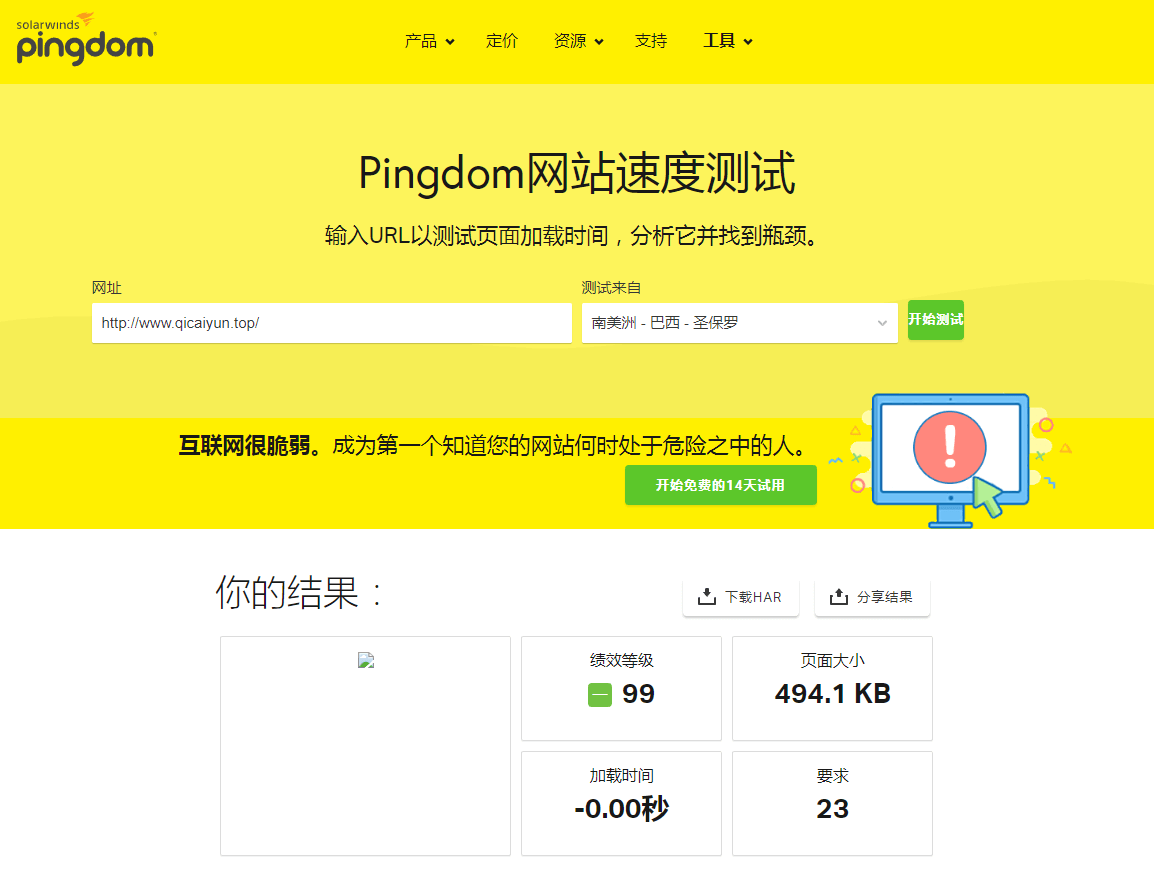The width and height of the screenshot is (1154, 869).
Task: Expand the 资源 dropdown menu
Action: pyautogui.click(x=578, y=41)
